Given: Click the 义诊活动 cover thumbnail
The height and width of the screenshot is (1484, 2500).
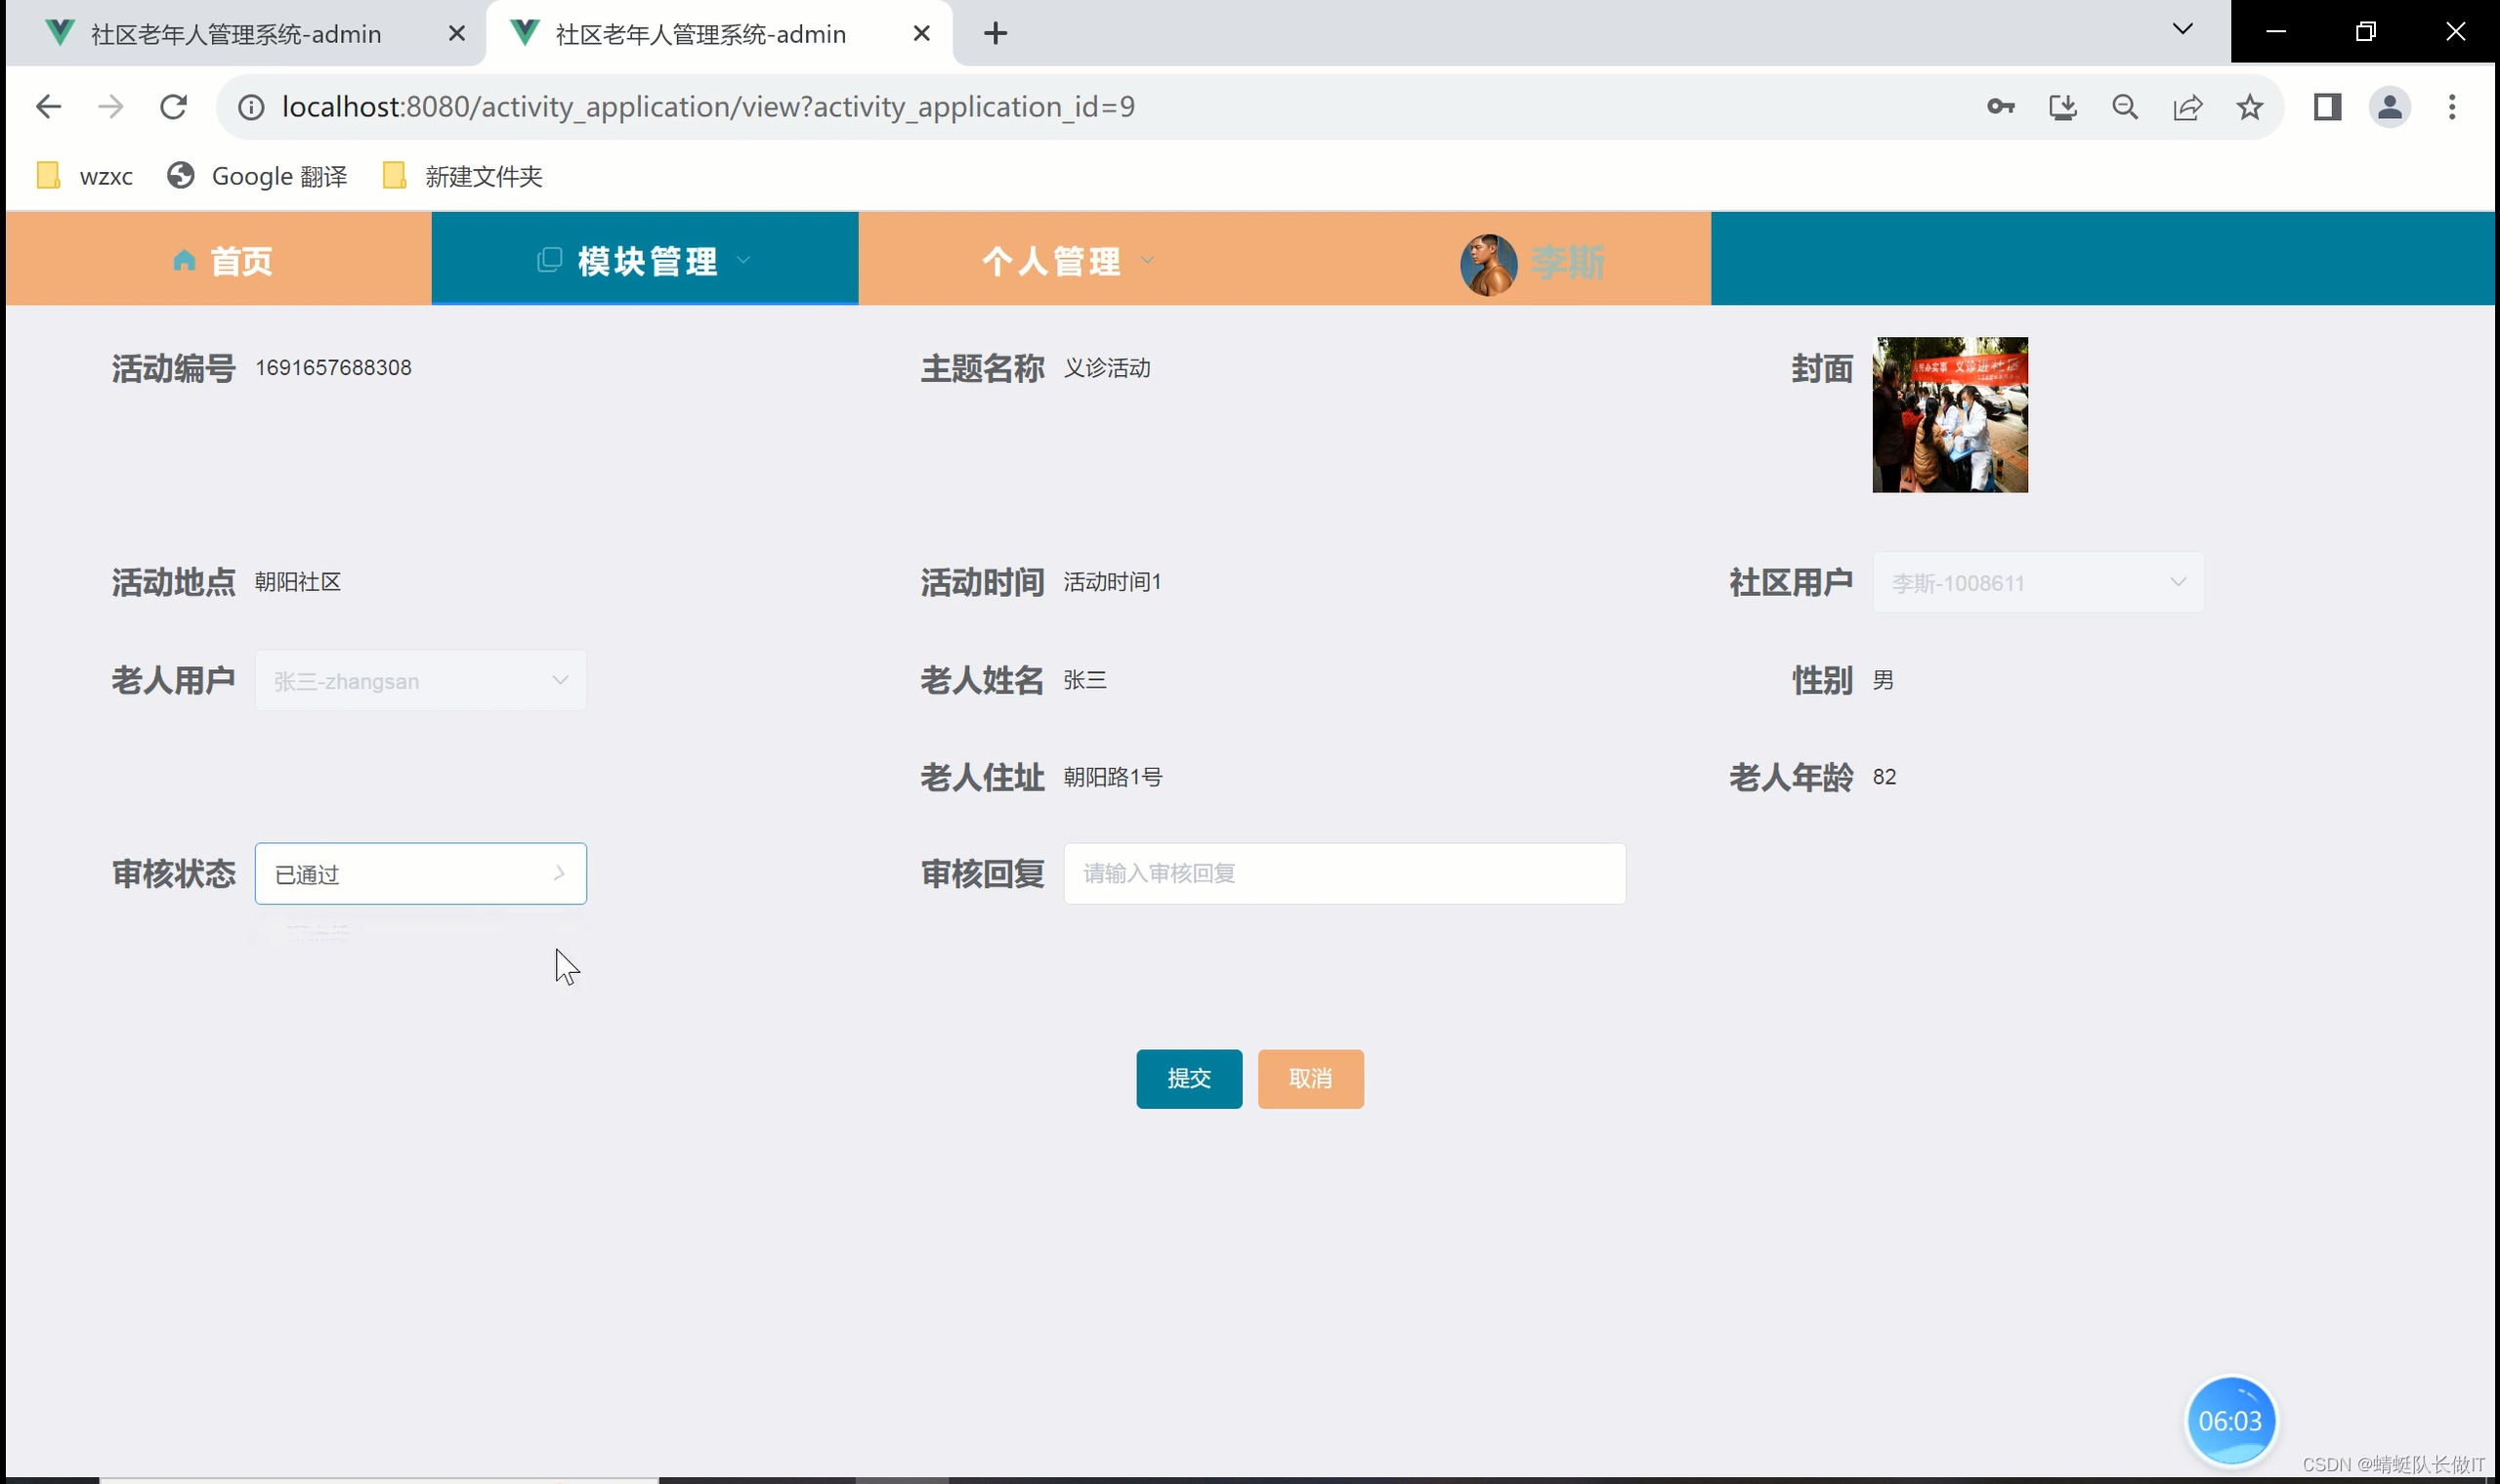Looking at the screenshot, I should pyautogui.click(x=1949, y=415).
